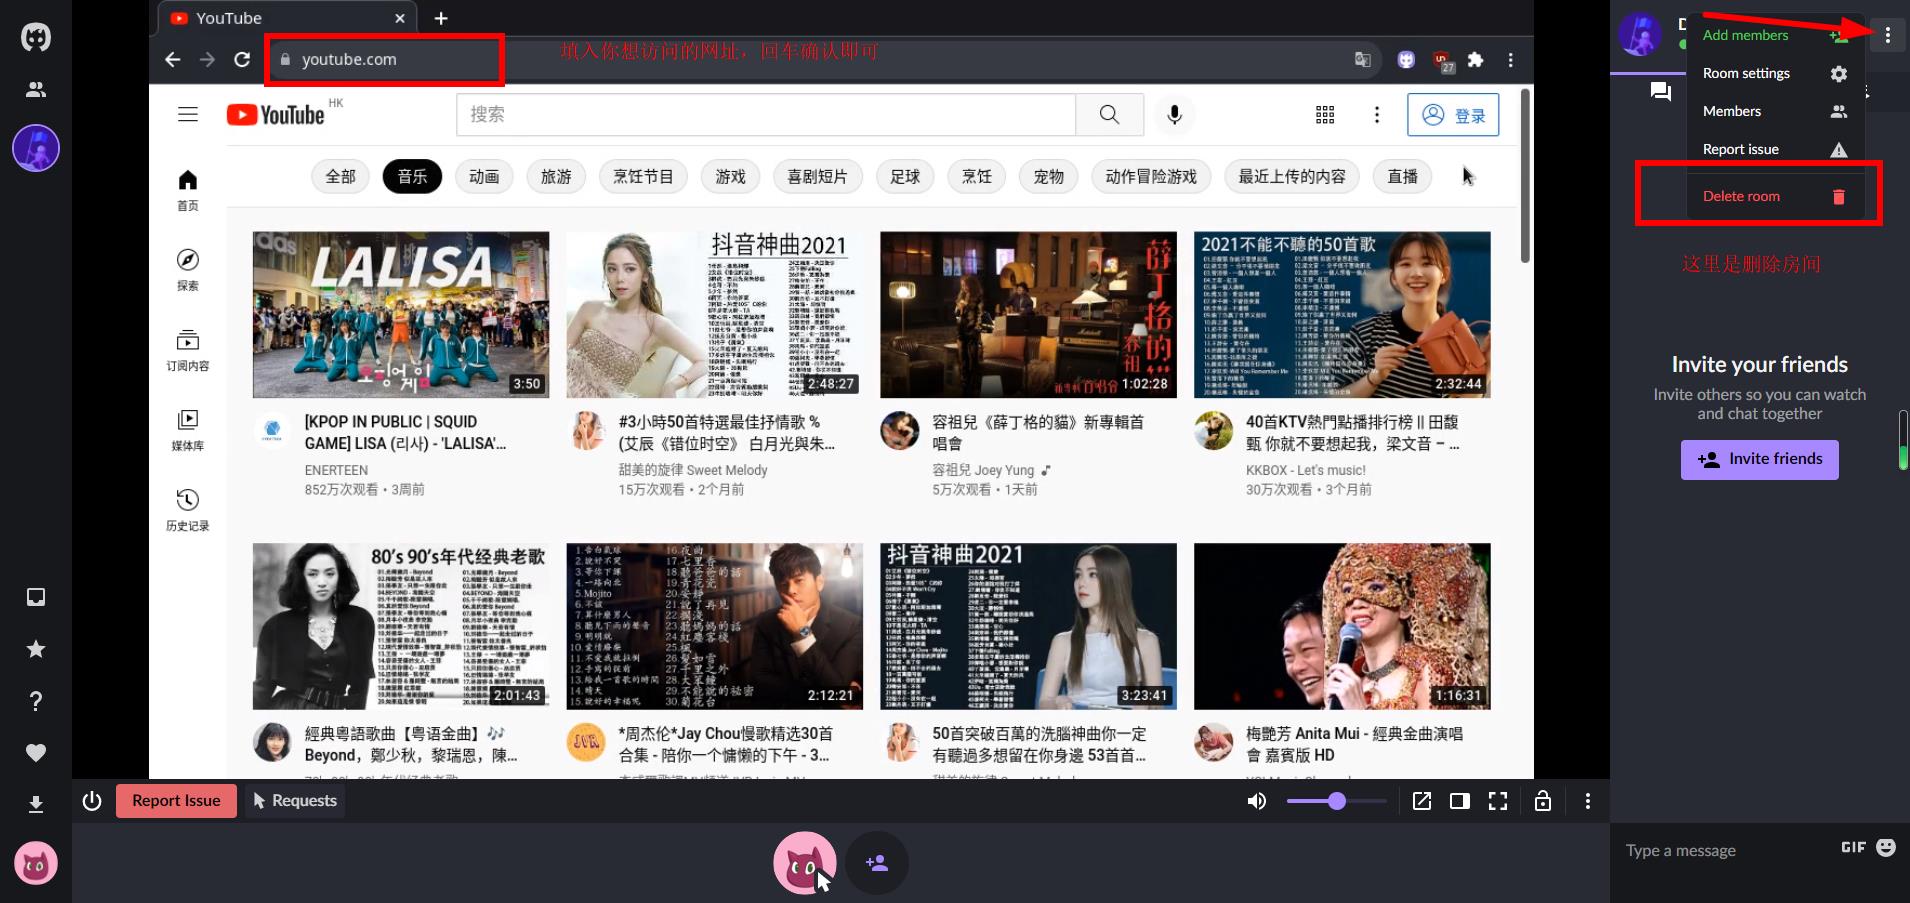Open the Chrome three-dot browser menu
Image resolution: width=1910 pixels, height=903 pixels.
coord(1510,60)
